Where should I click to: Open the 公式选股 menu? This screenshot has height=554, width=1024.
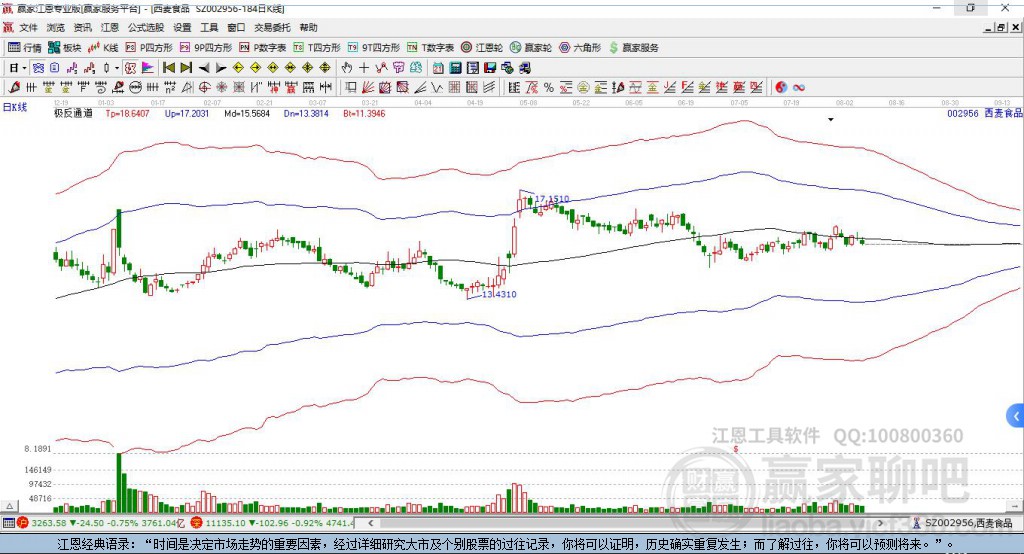(146, 27)
